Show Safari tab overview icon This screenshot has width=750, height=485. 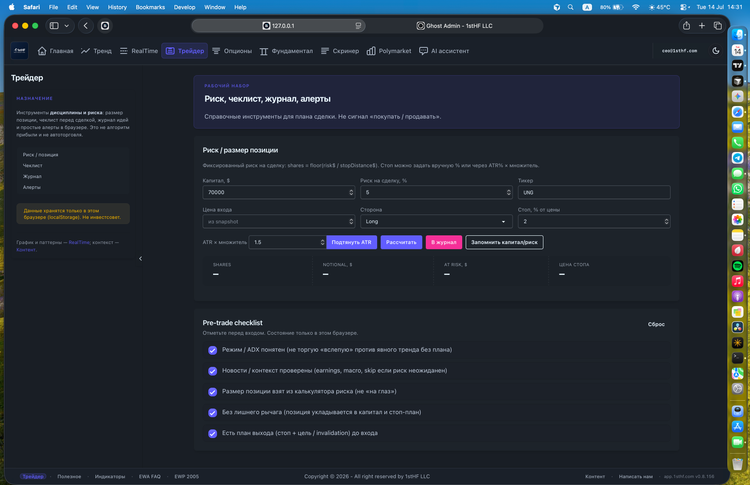click(717, 26)
